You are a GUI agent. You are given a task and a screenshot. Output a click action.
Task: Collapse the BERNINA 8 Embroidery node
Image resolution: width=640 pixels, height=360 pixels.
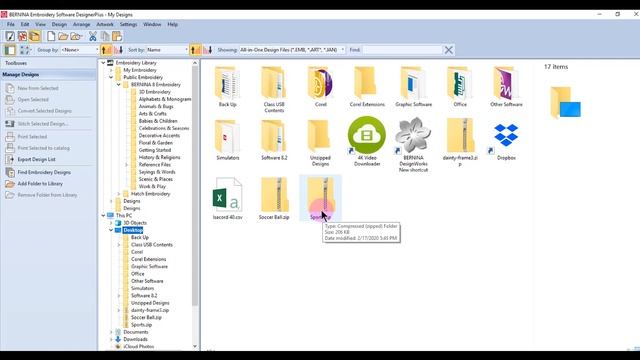119,85
